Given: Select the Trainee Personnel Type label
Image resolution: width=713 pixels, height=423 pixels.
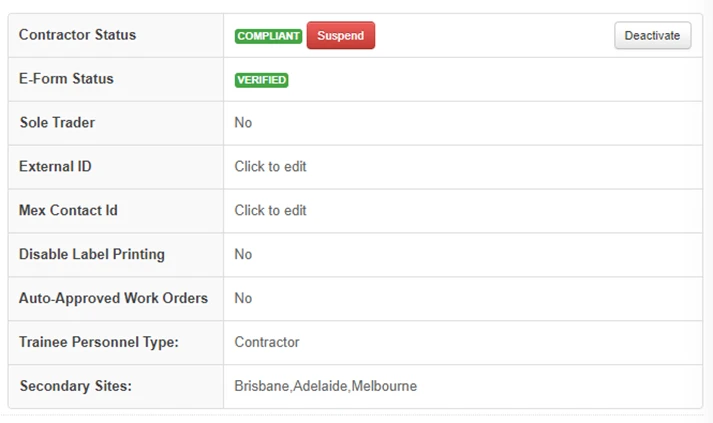Looking at the screenshot, I should point(99,342).
